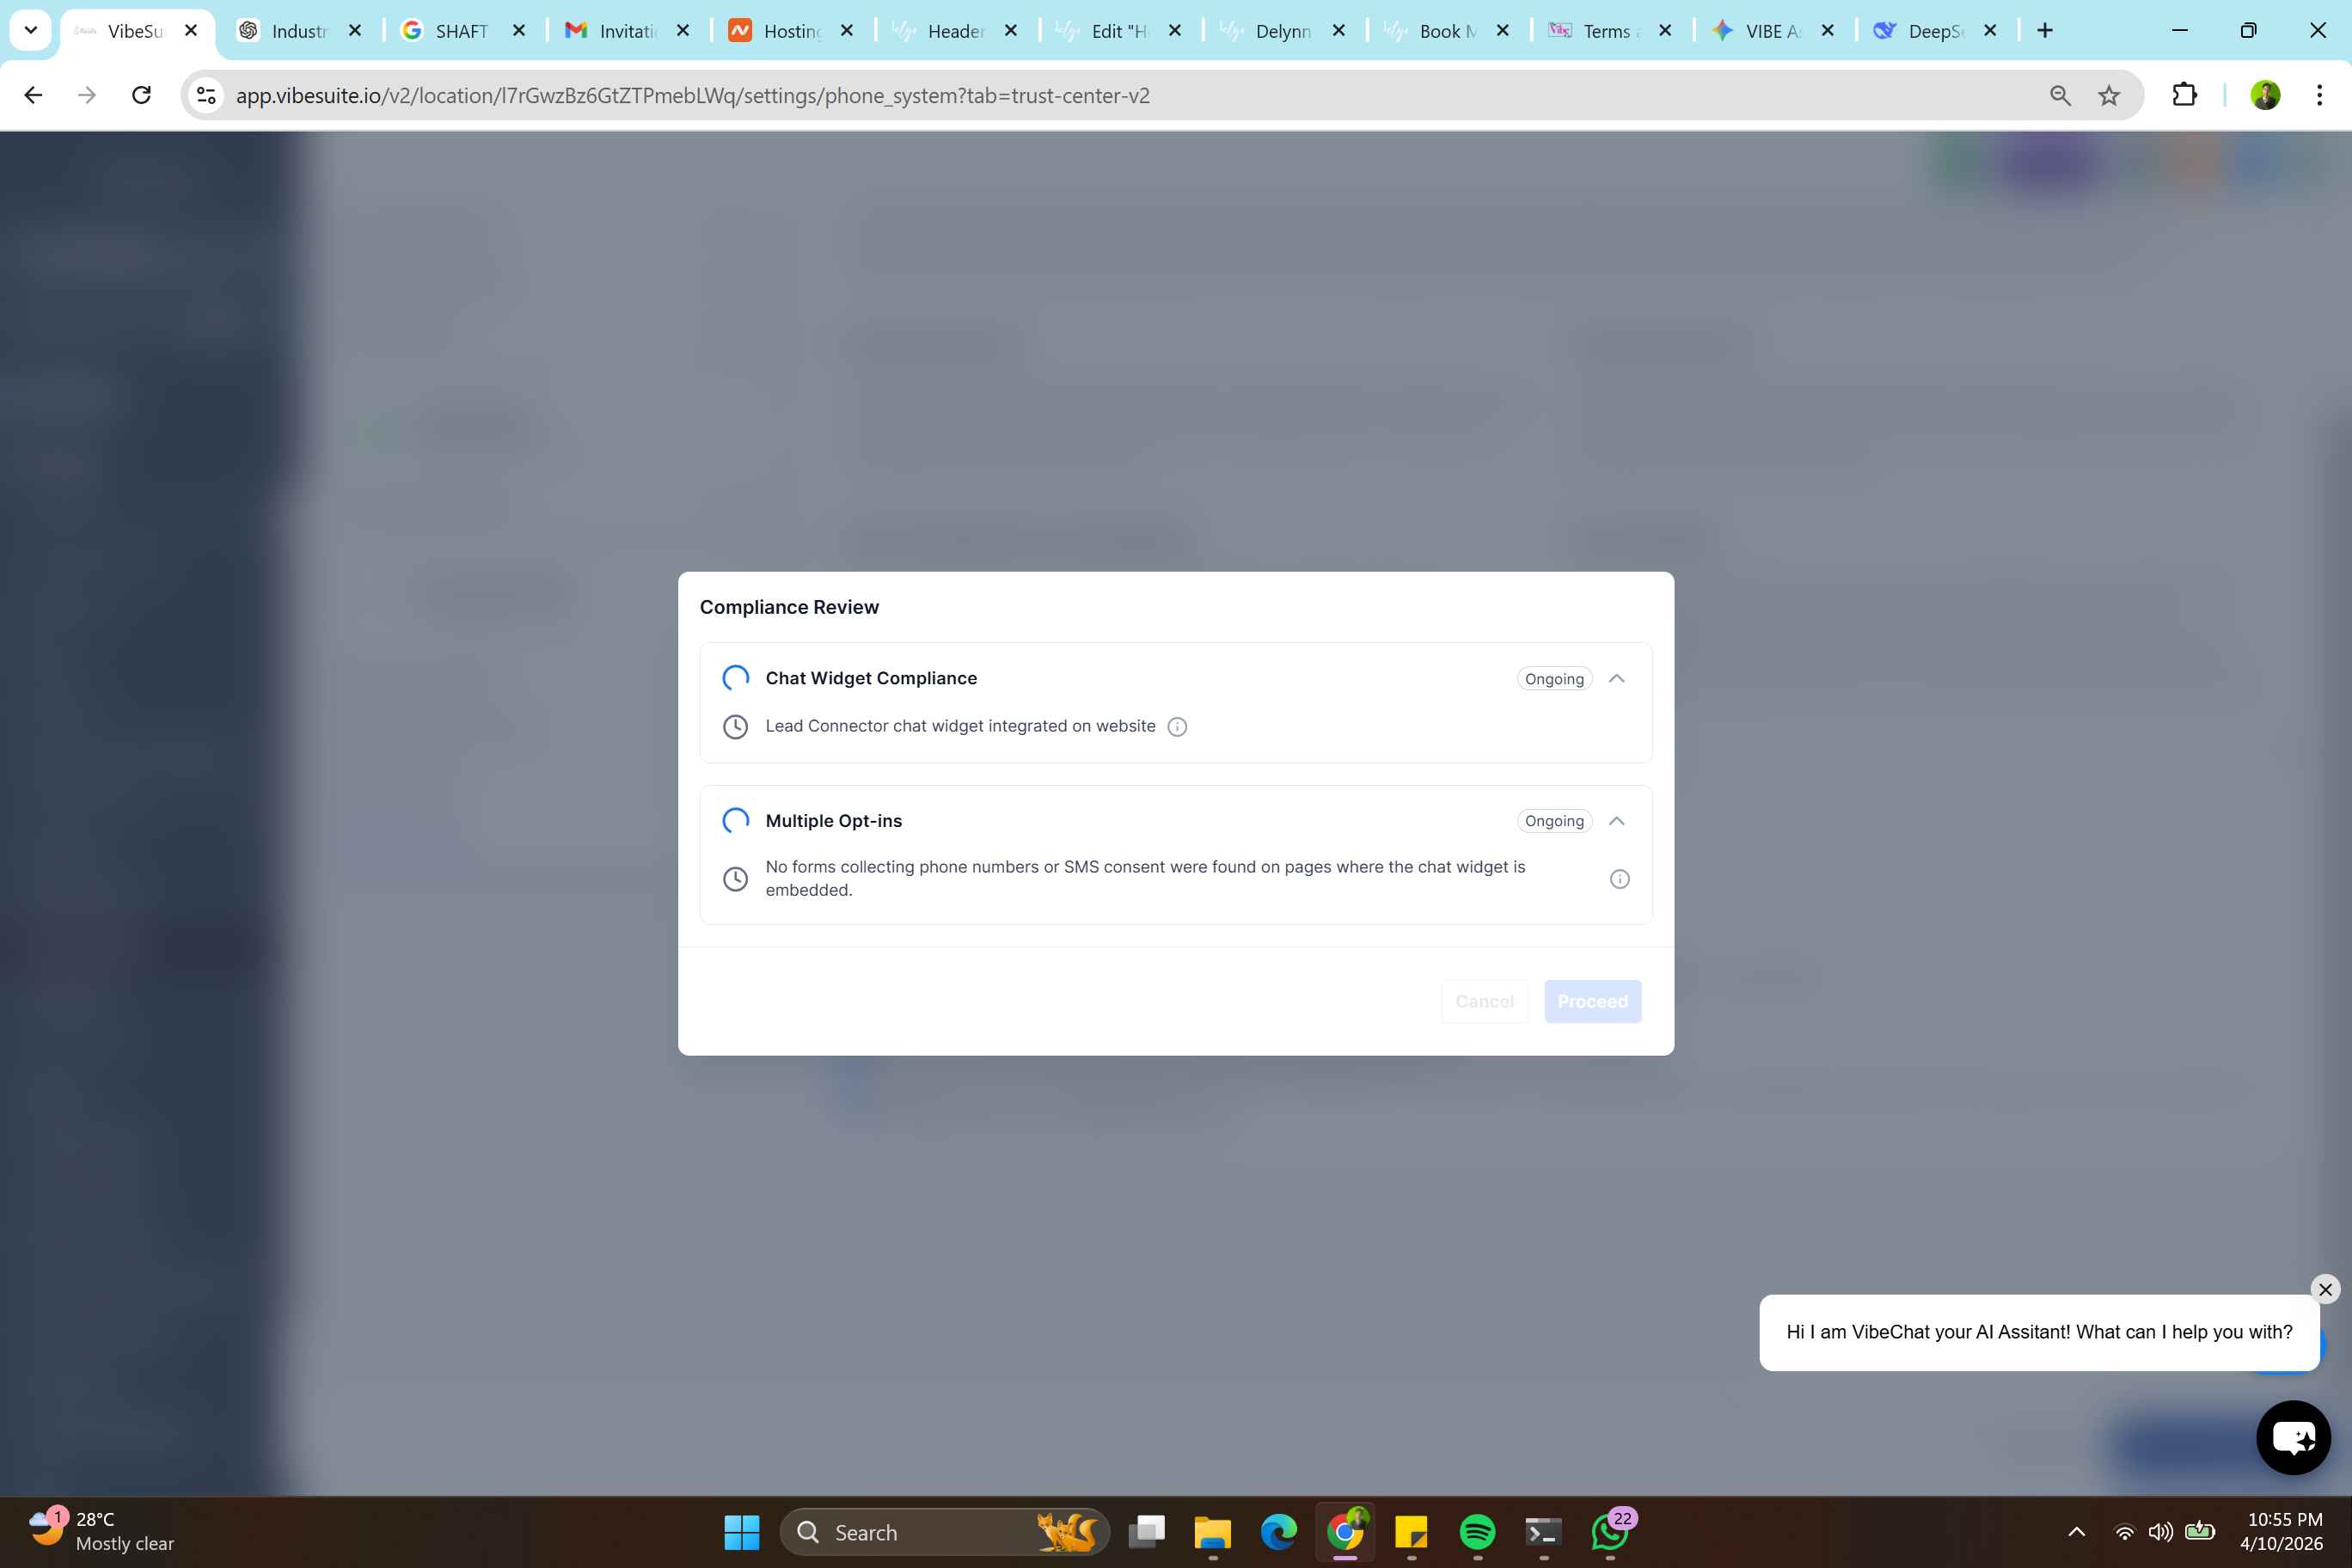Click the Cancel button in Compliance Review
The height and width of the screenshot is (1568, 2352).
tap(1484, 1001)
